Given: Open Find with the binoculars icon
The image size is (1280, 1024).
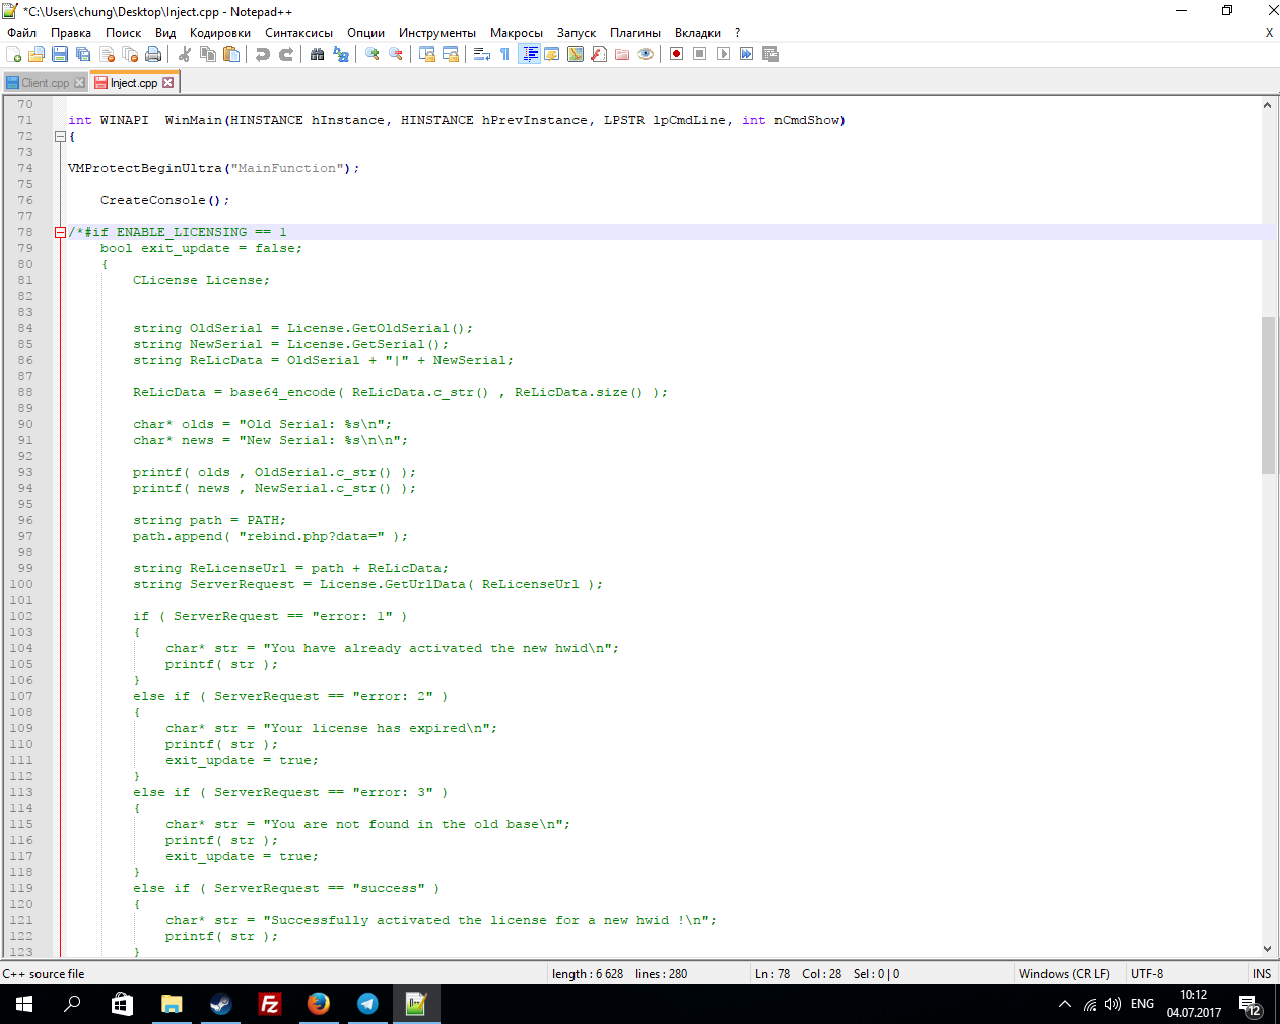Looking at the screenshot, I should (x=318, y=54).
